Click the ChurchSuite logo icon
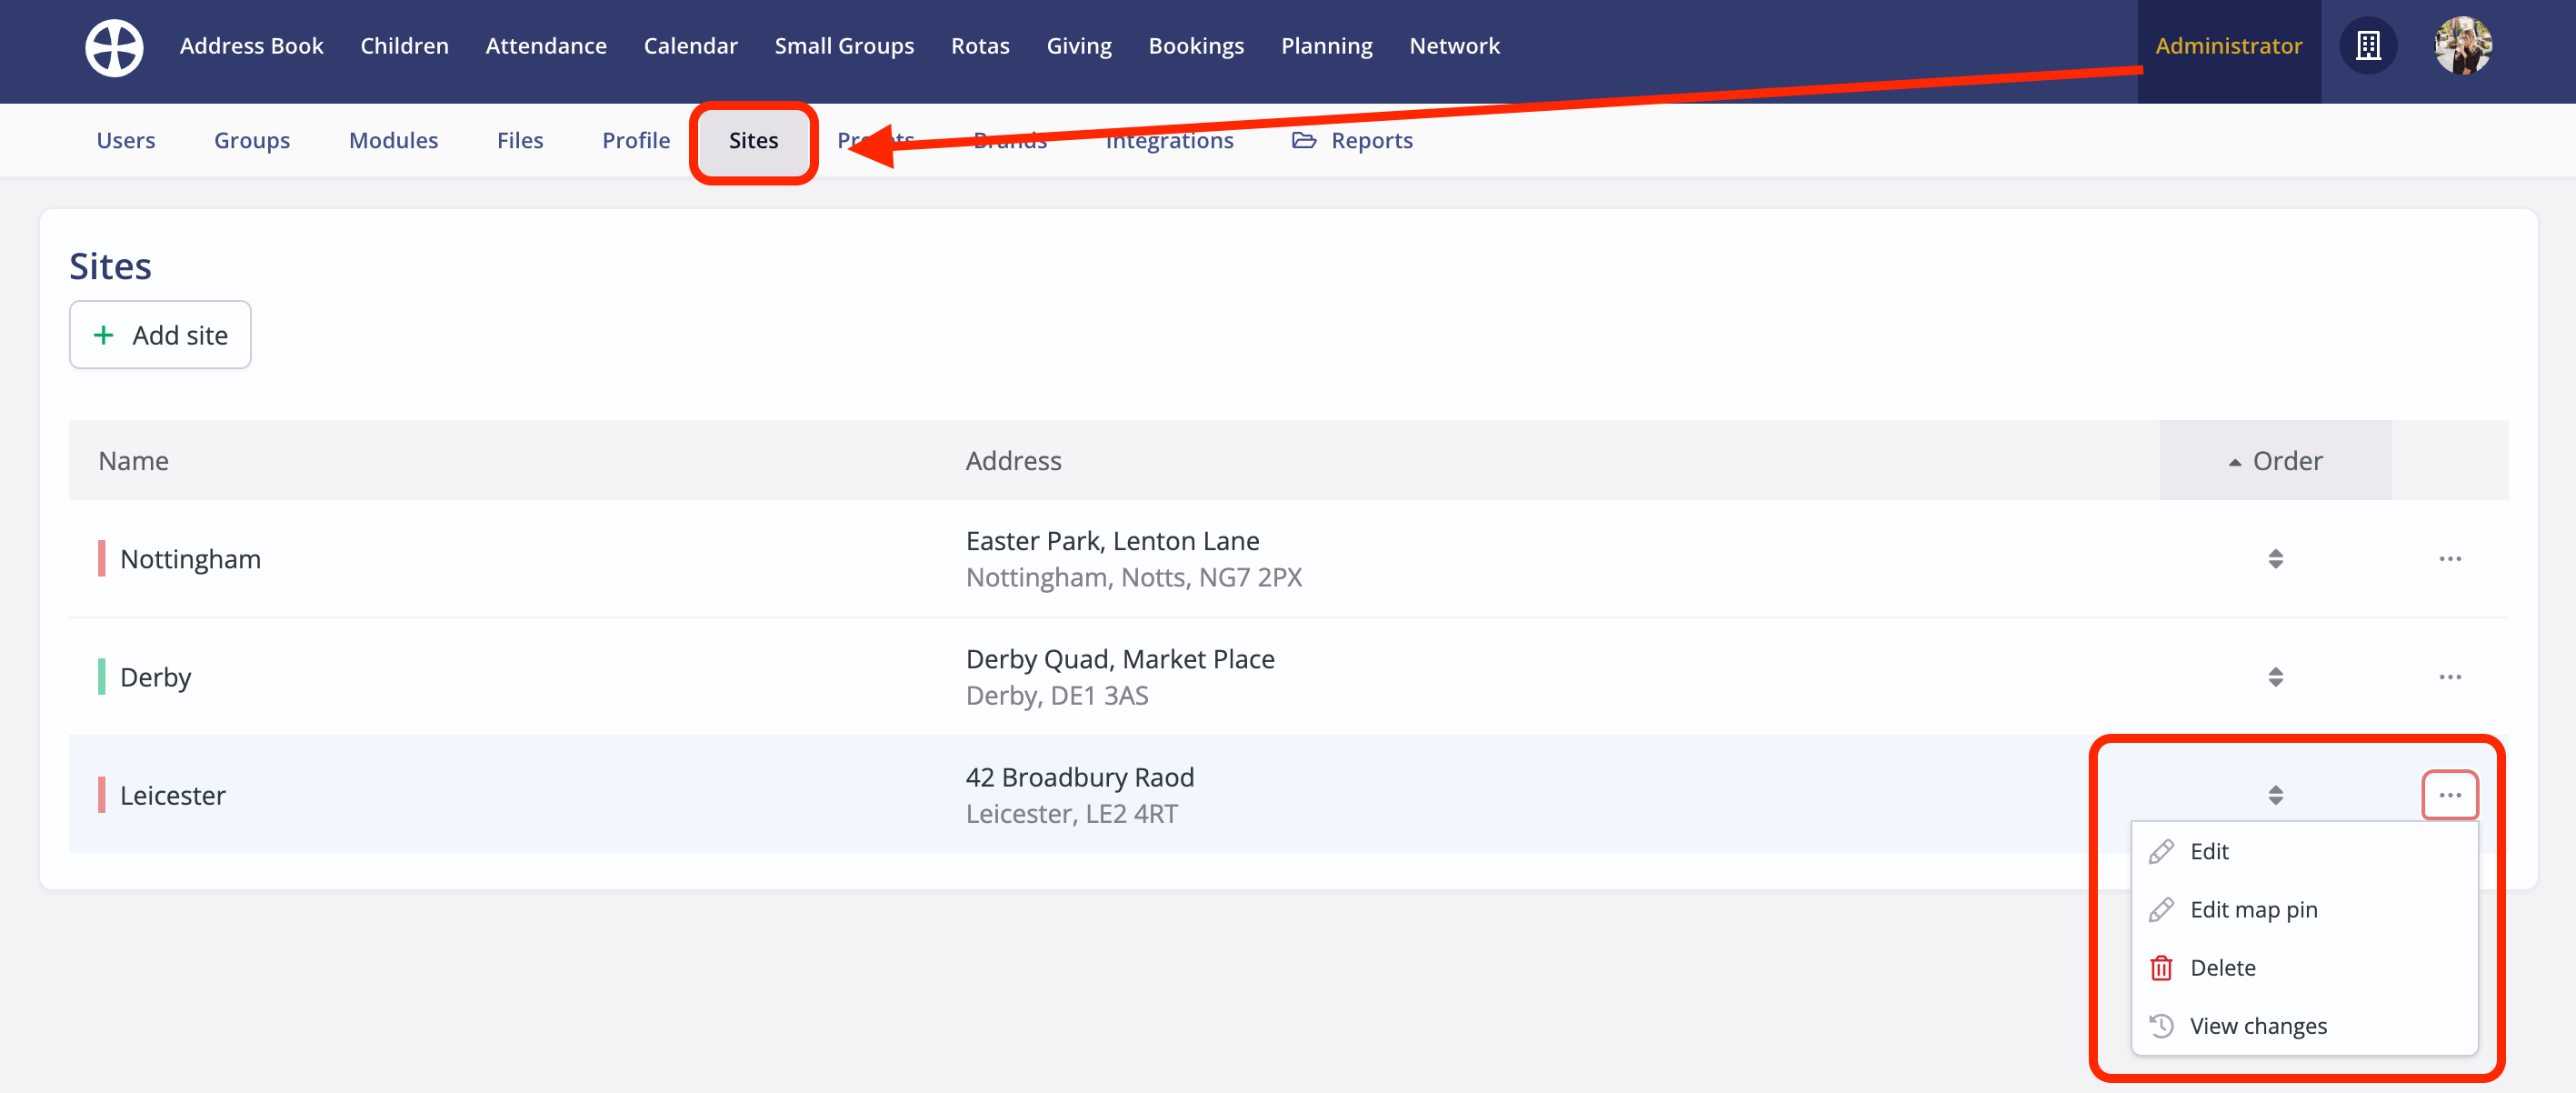Image resolution: width=2576 pixels, height=1093 pixels. click(x=114, y=46)
